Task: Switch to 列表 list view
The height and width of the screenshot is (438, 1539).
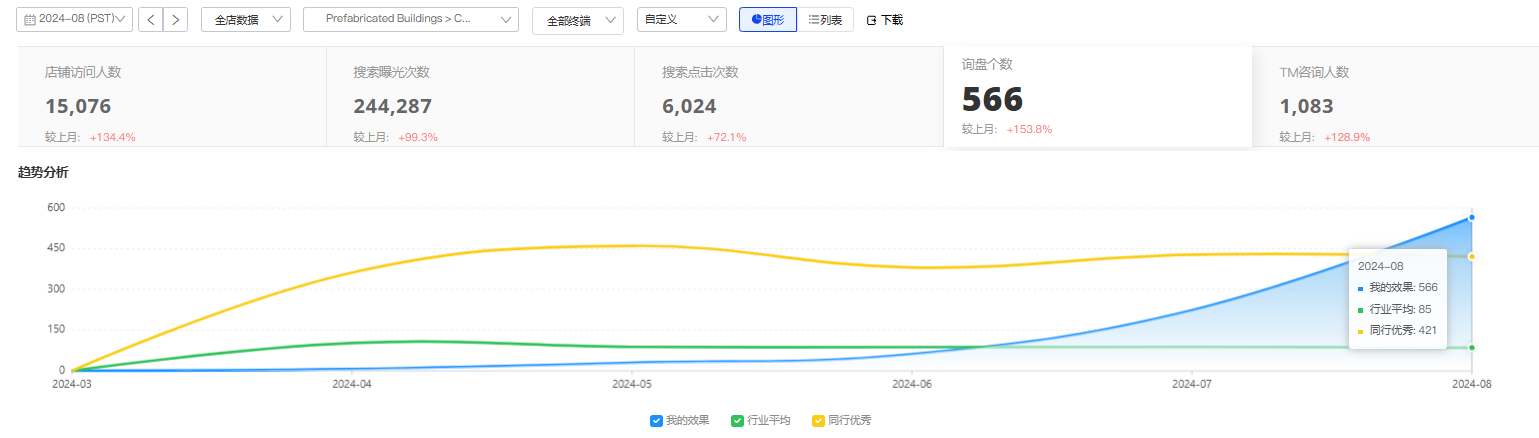Action: tap(825, 19)
